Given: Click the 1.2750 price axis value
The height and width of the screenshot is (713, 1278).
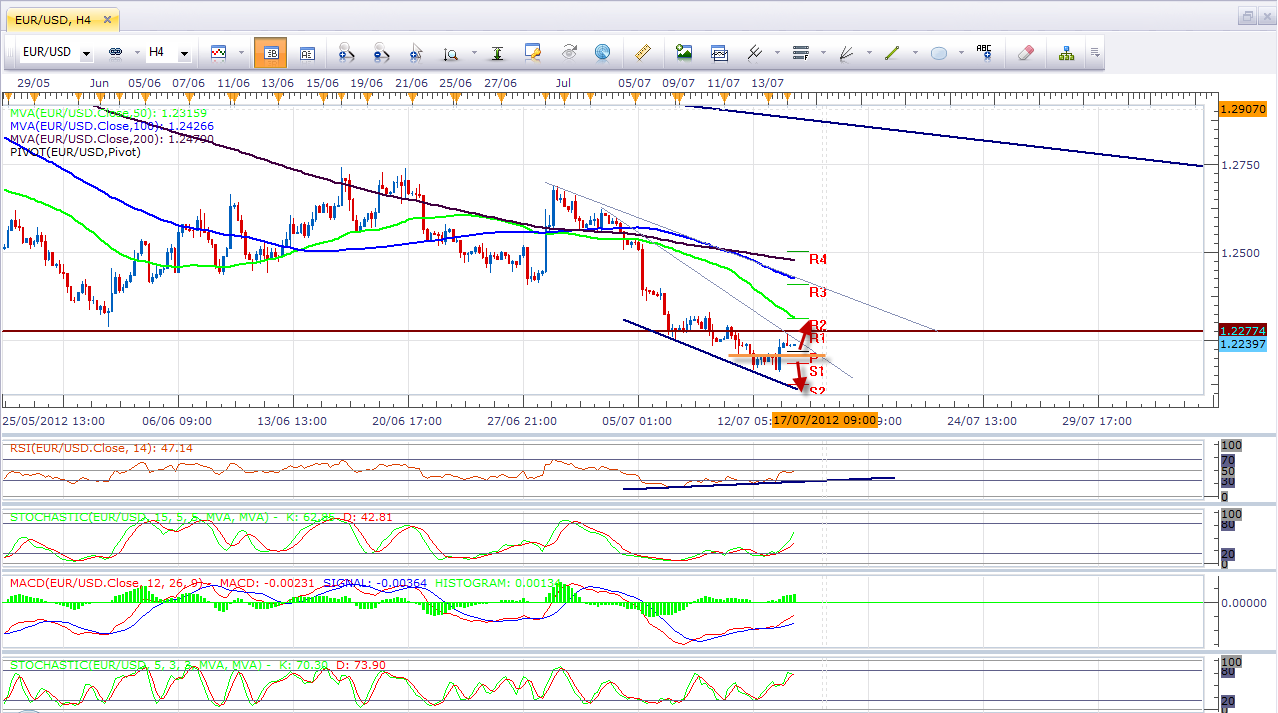Looking at the screenshot, I should click(1238, 165).
